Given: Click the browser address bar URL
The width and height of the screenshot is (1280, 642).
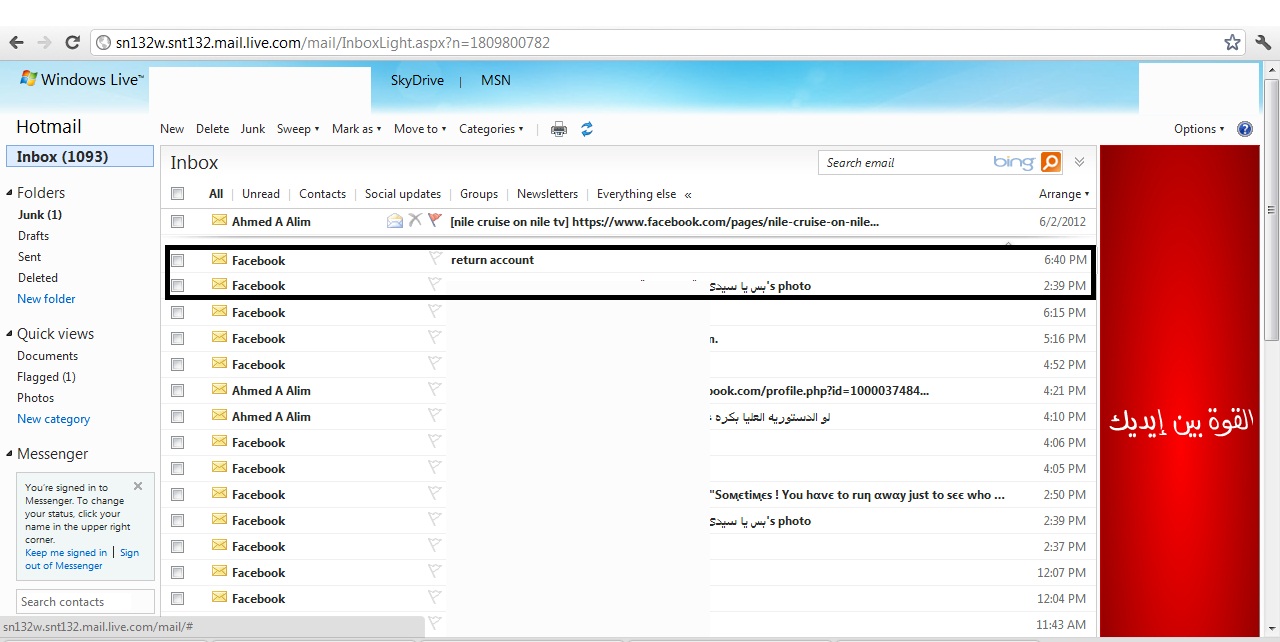Looking at the screenshot, I should (x=333, y=43).
